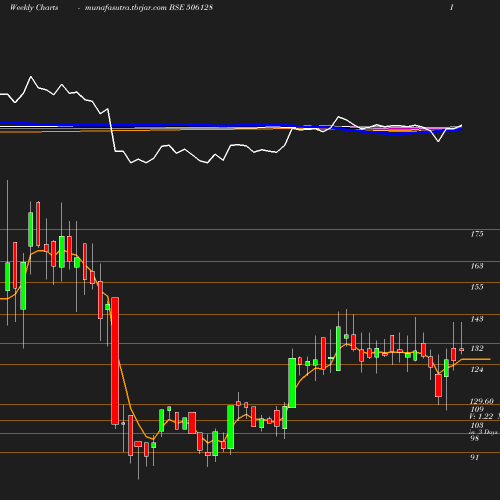Click the 'in 3 Days' text
The width and height of the screenshot is (500, 500).
pos(483,432)
